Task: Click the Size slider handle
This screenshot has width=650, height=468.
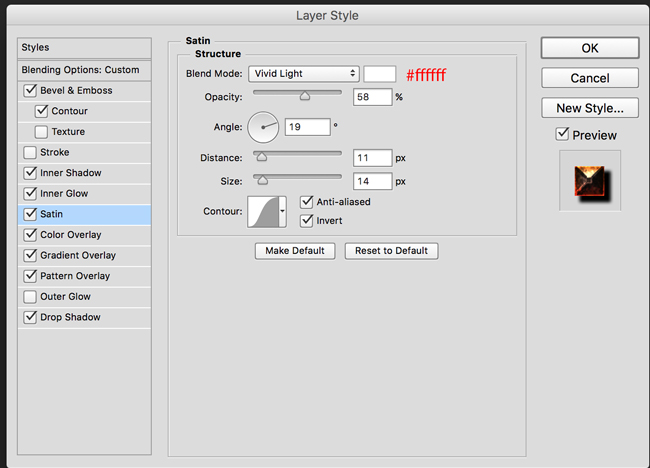Action: [263, 180]
